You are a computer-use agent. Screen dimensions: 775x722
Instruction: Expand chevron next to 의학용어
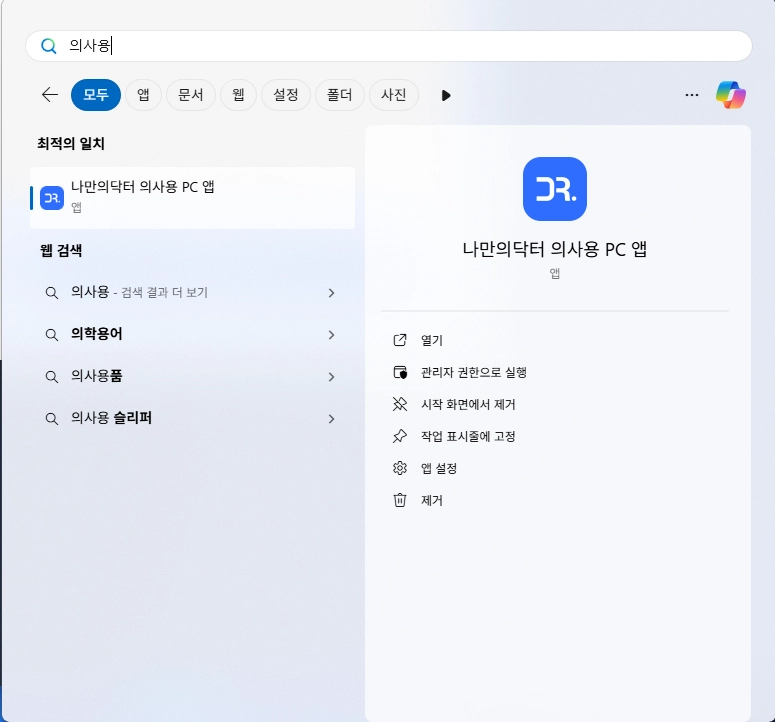[331, 335]
